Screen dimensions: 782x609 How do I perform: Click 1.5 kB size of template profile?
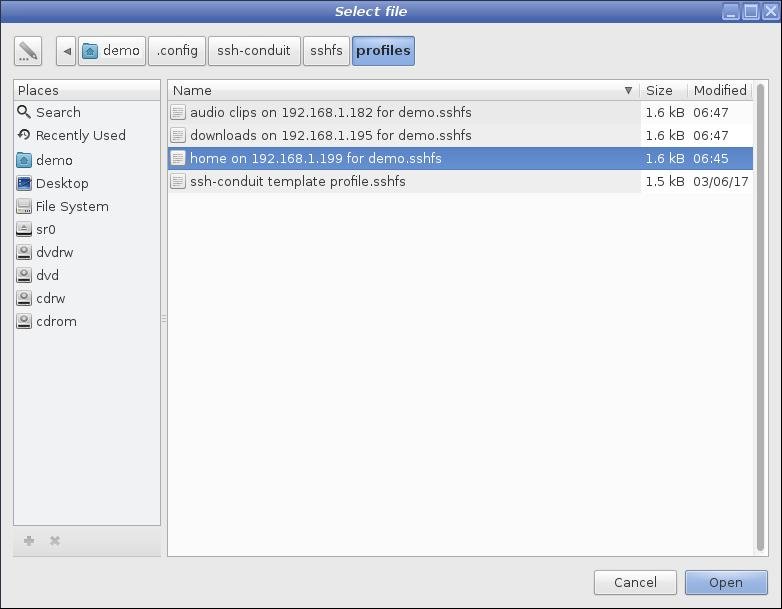coord(665,182)
